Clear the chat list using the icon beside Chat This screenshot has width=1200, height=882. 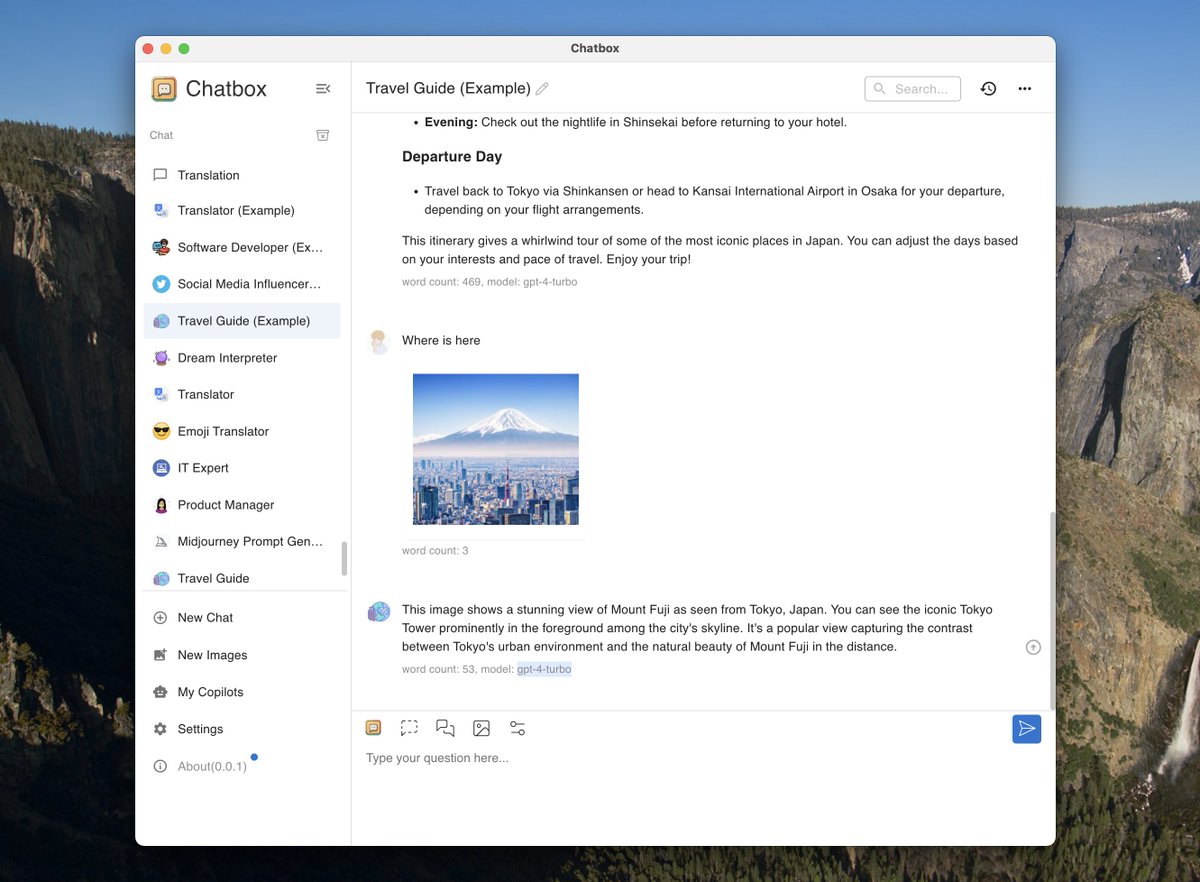point(322,134)
